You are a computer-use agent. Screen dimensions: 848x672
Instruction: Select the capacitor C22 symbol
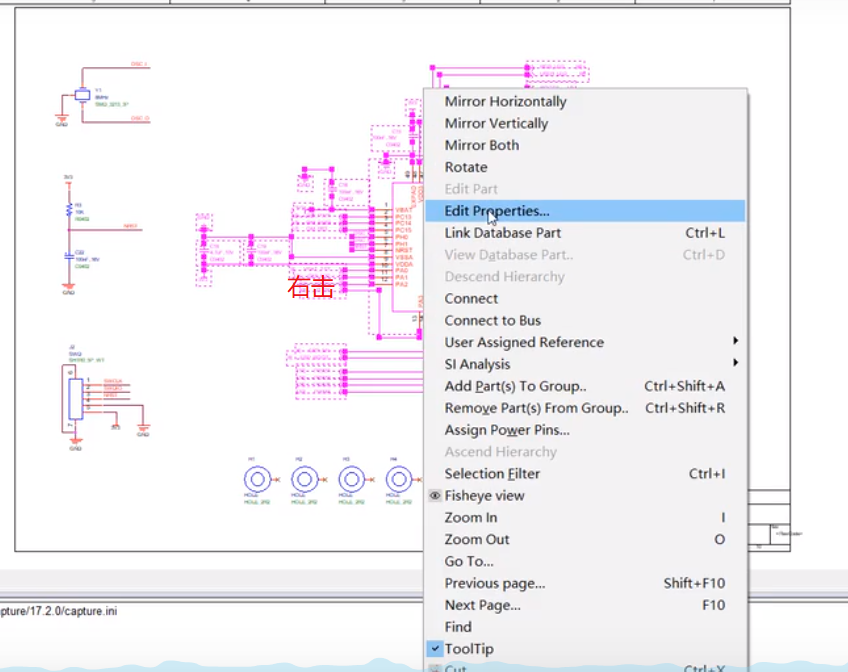[70, 256]
